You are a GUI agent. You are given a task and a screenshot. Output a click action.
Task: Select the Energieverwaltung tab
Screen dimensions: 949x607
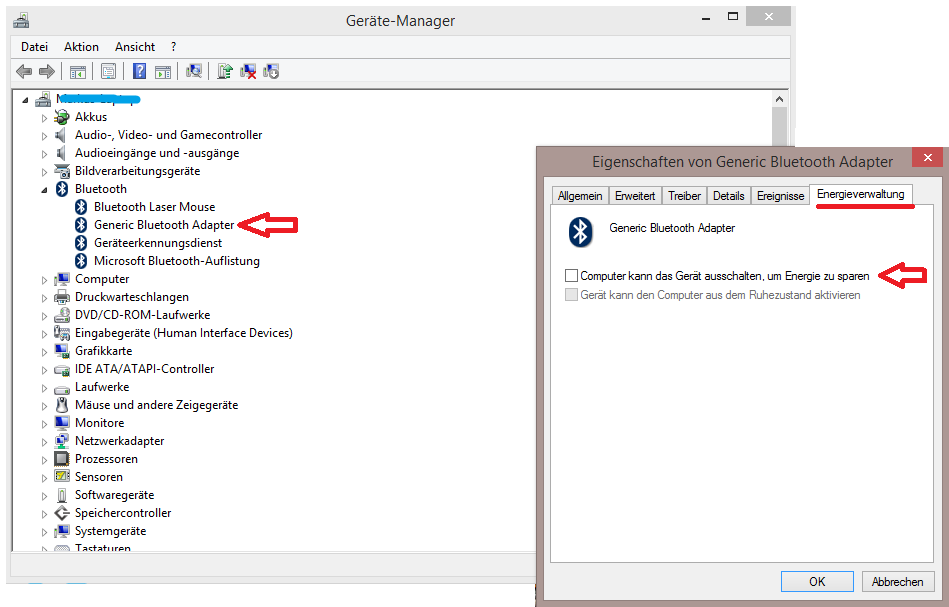[x=861, y=194]
